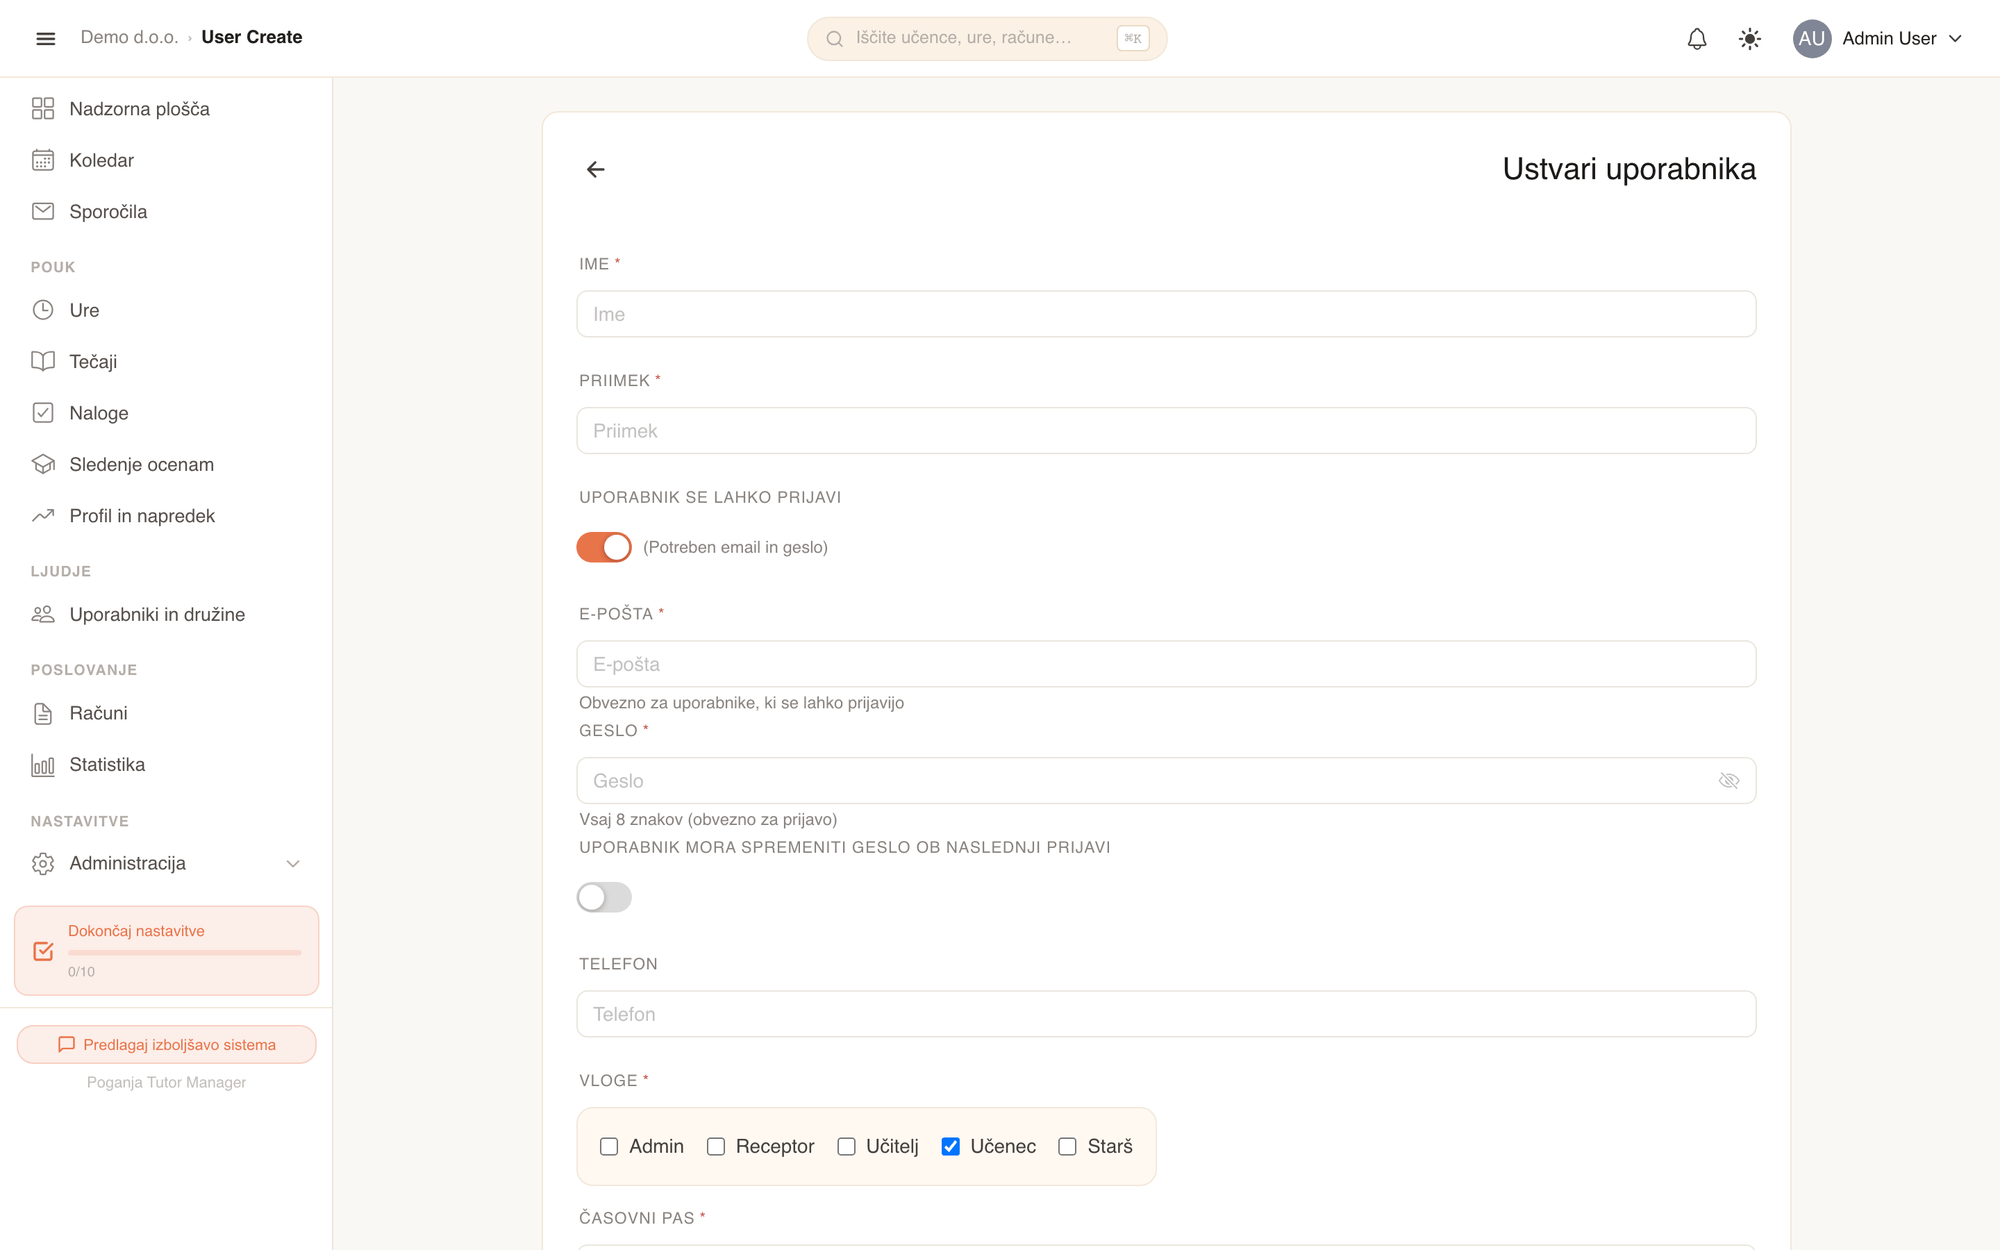Click Predlagaj izboljšavo sistema button
Viewport: 2000px width, 1250px height.
click(166, 1045)
